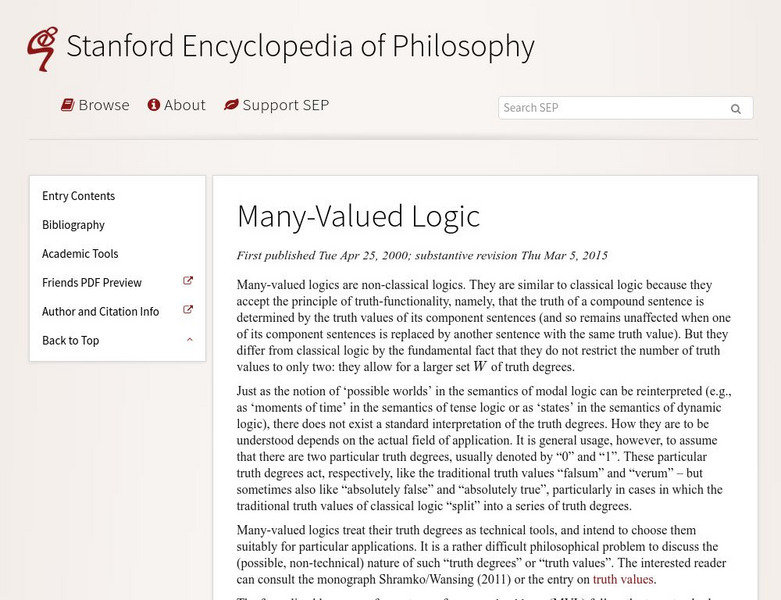Viewport: 781px width, 600px height.
Task: Click the W math symbol in the first paragraph
Action: [480, 366]
